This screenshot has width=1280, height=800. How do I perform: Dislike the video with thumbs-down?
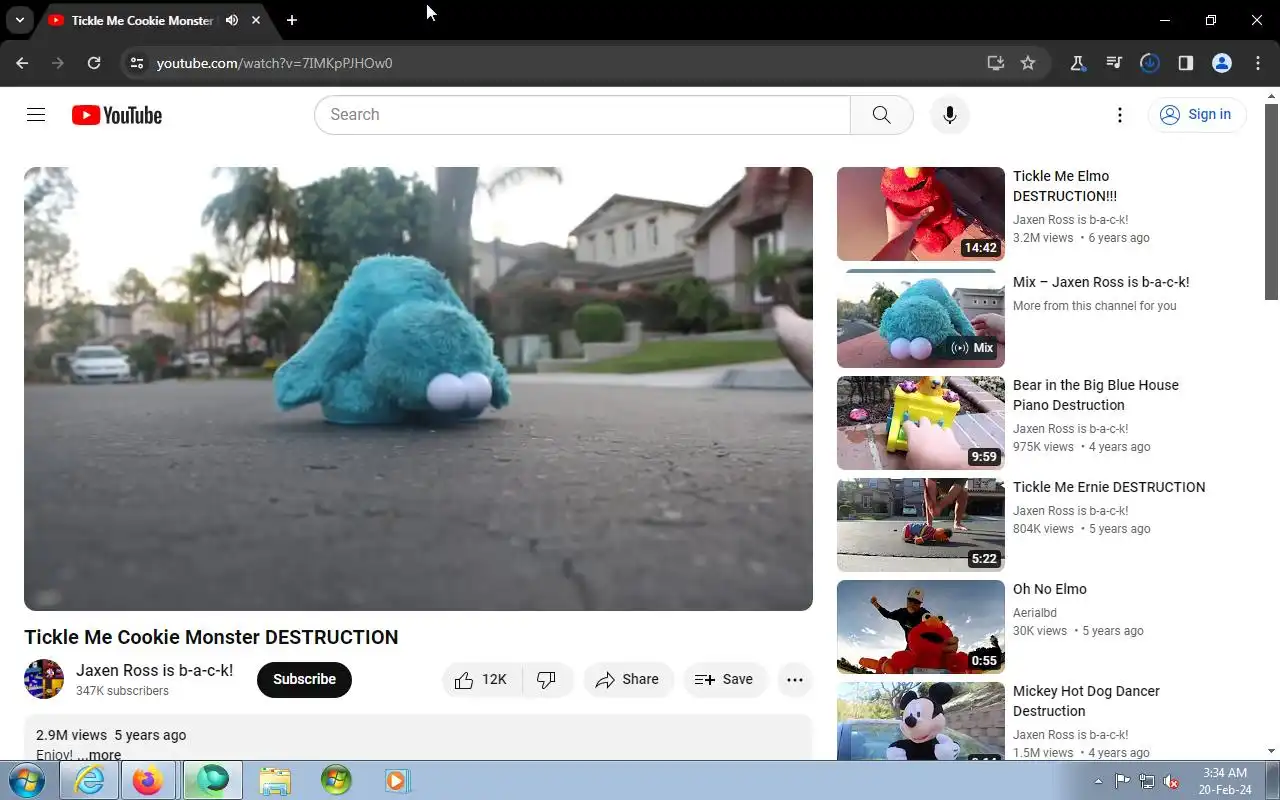547,680
